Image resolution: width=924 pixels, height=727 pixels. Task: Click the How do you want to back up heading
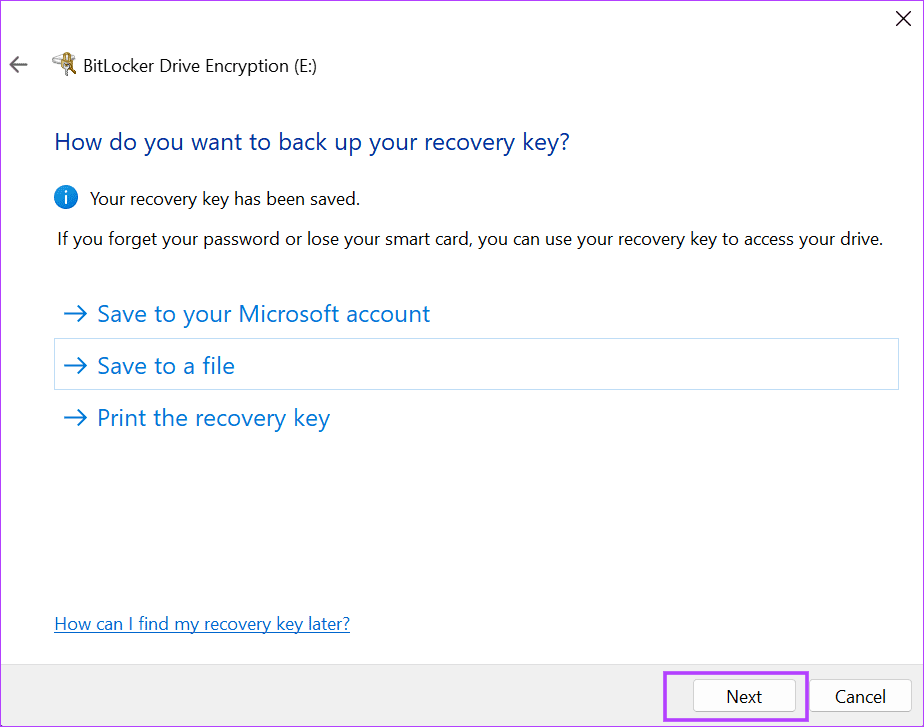(312, 142)
